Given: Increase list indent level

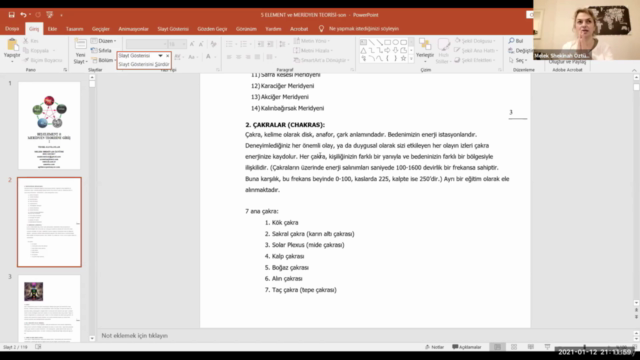Looking at the screenshot, I should tap(270, 44).
